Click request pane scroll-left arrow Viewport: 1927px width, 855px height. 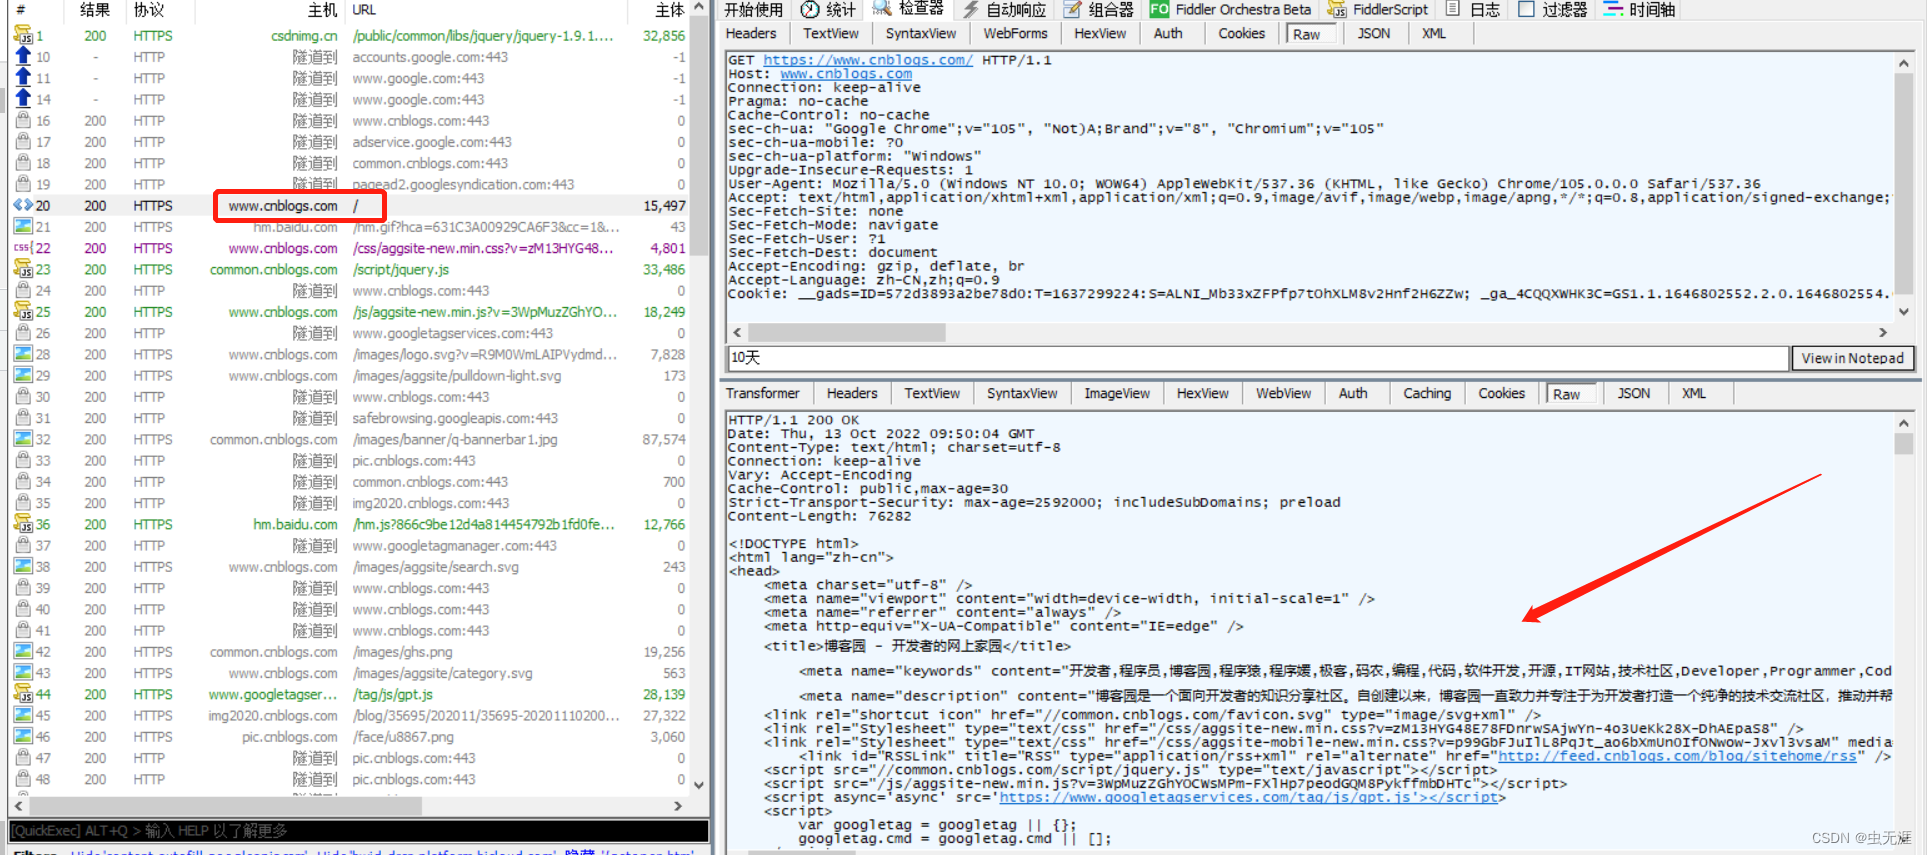pyautogui.click(x=737, y=332)
